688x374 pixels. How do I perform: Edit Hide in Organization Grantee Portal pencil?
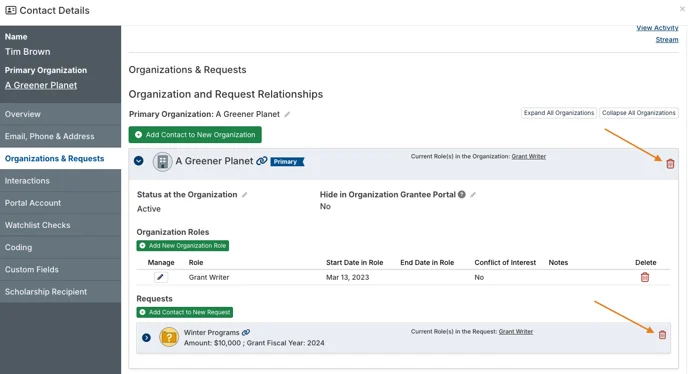click(473, 194)
